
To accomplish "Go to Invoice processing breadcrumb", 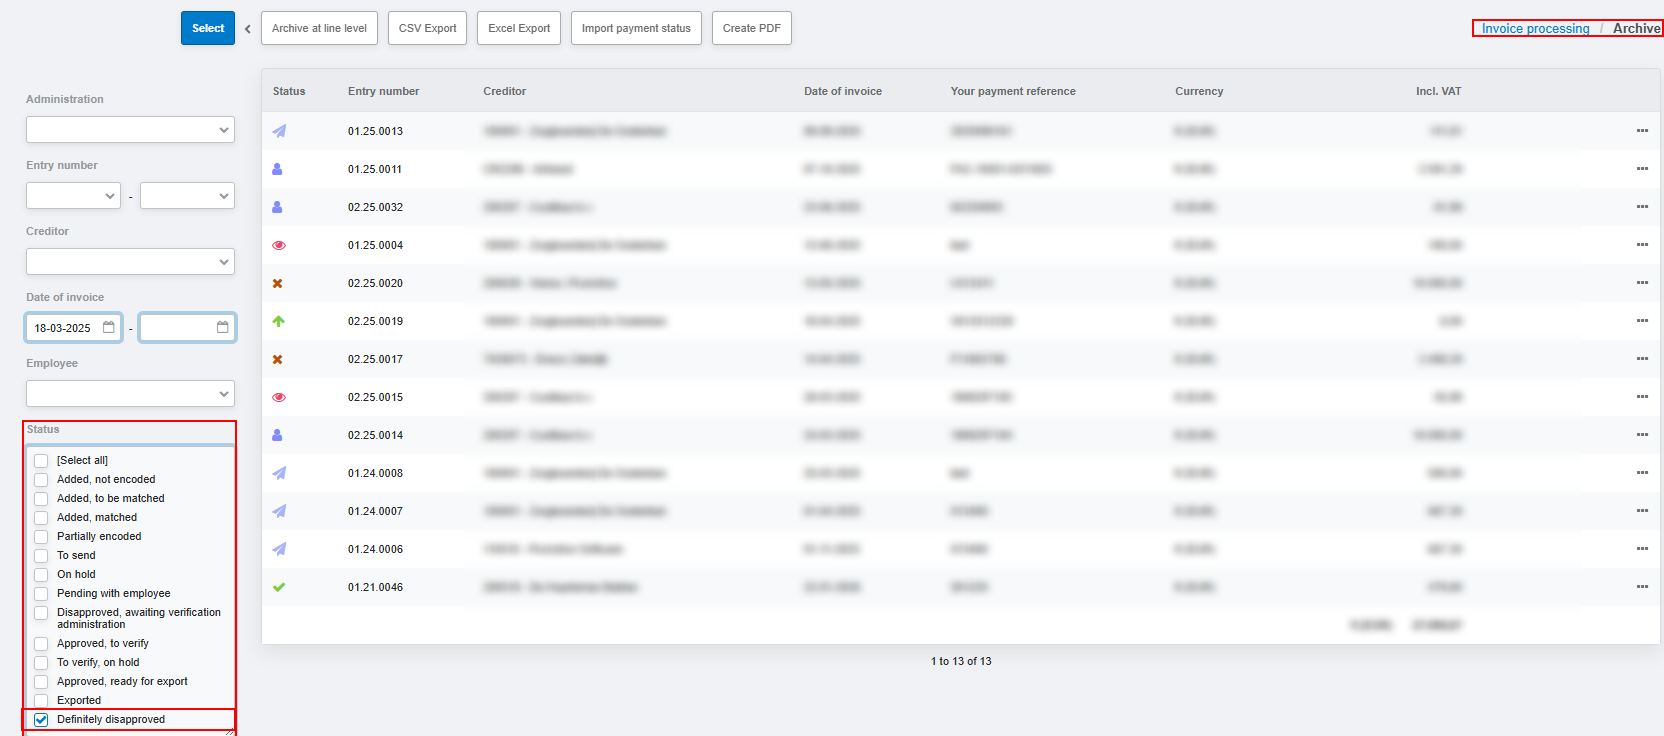I will (1535, 29).
